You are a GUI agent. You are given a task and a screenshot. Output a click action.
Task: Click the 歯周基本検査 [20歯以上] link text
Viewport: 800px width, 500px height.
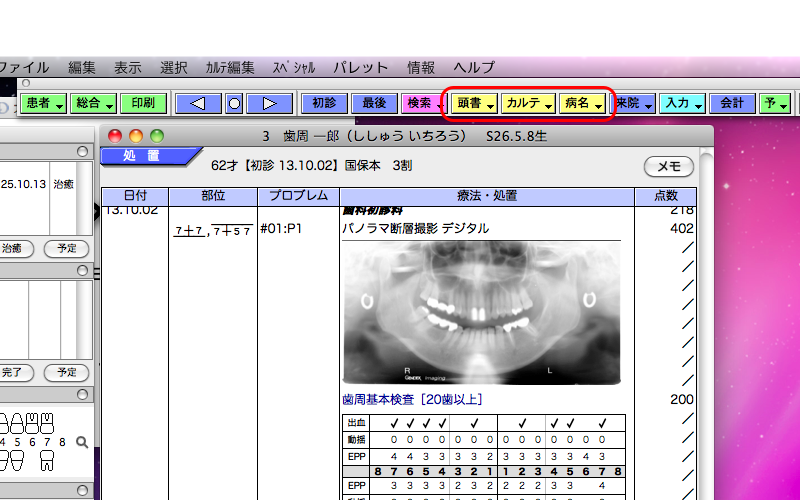pos(412,399)
